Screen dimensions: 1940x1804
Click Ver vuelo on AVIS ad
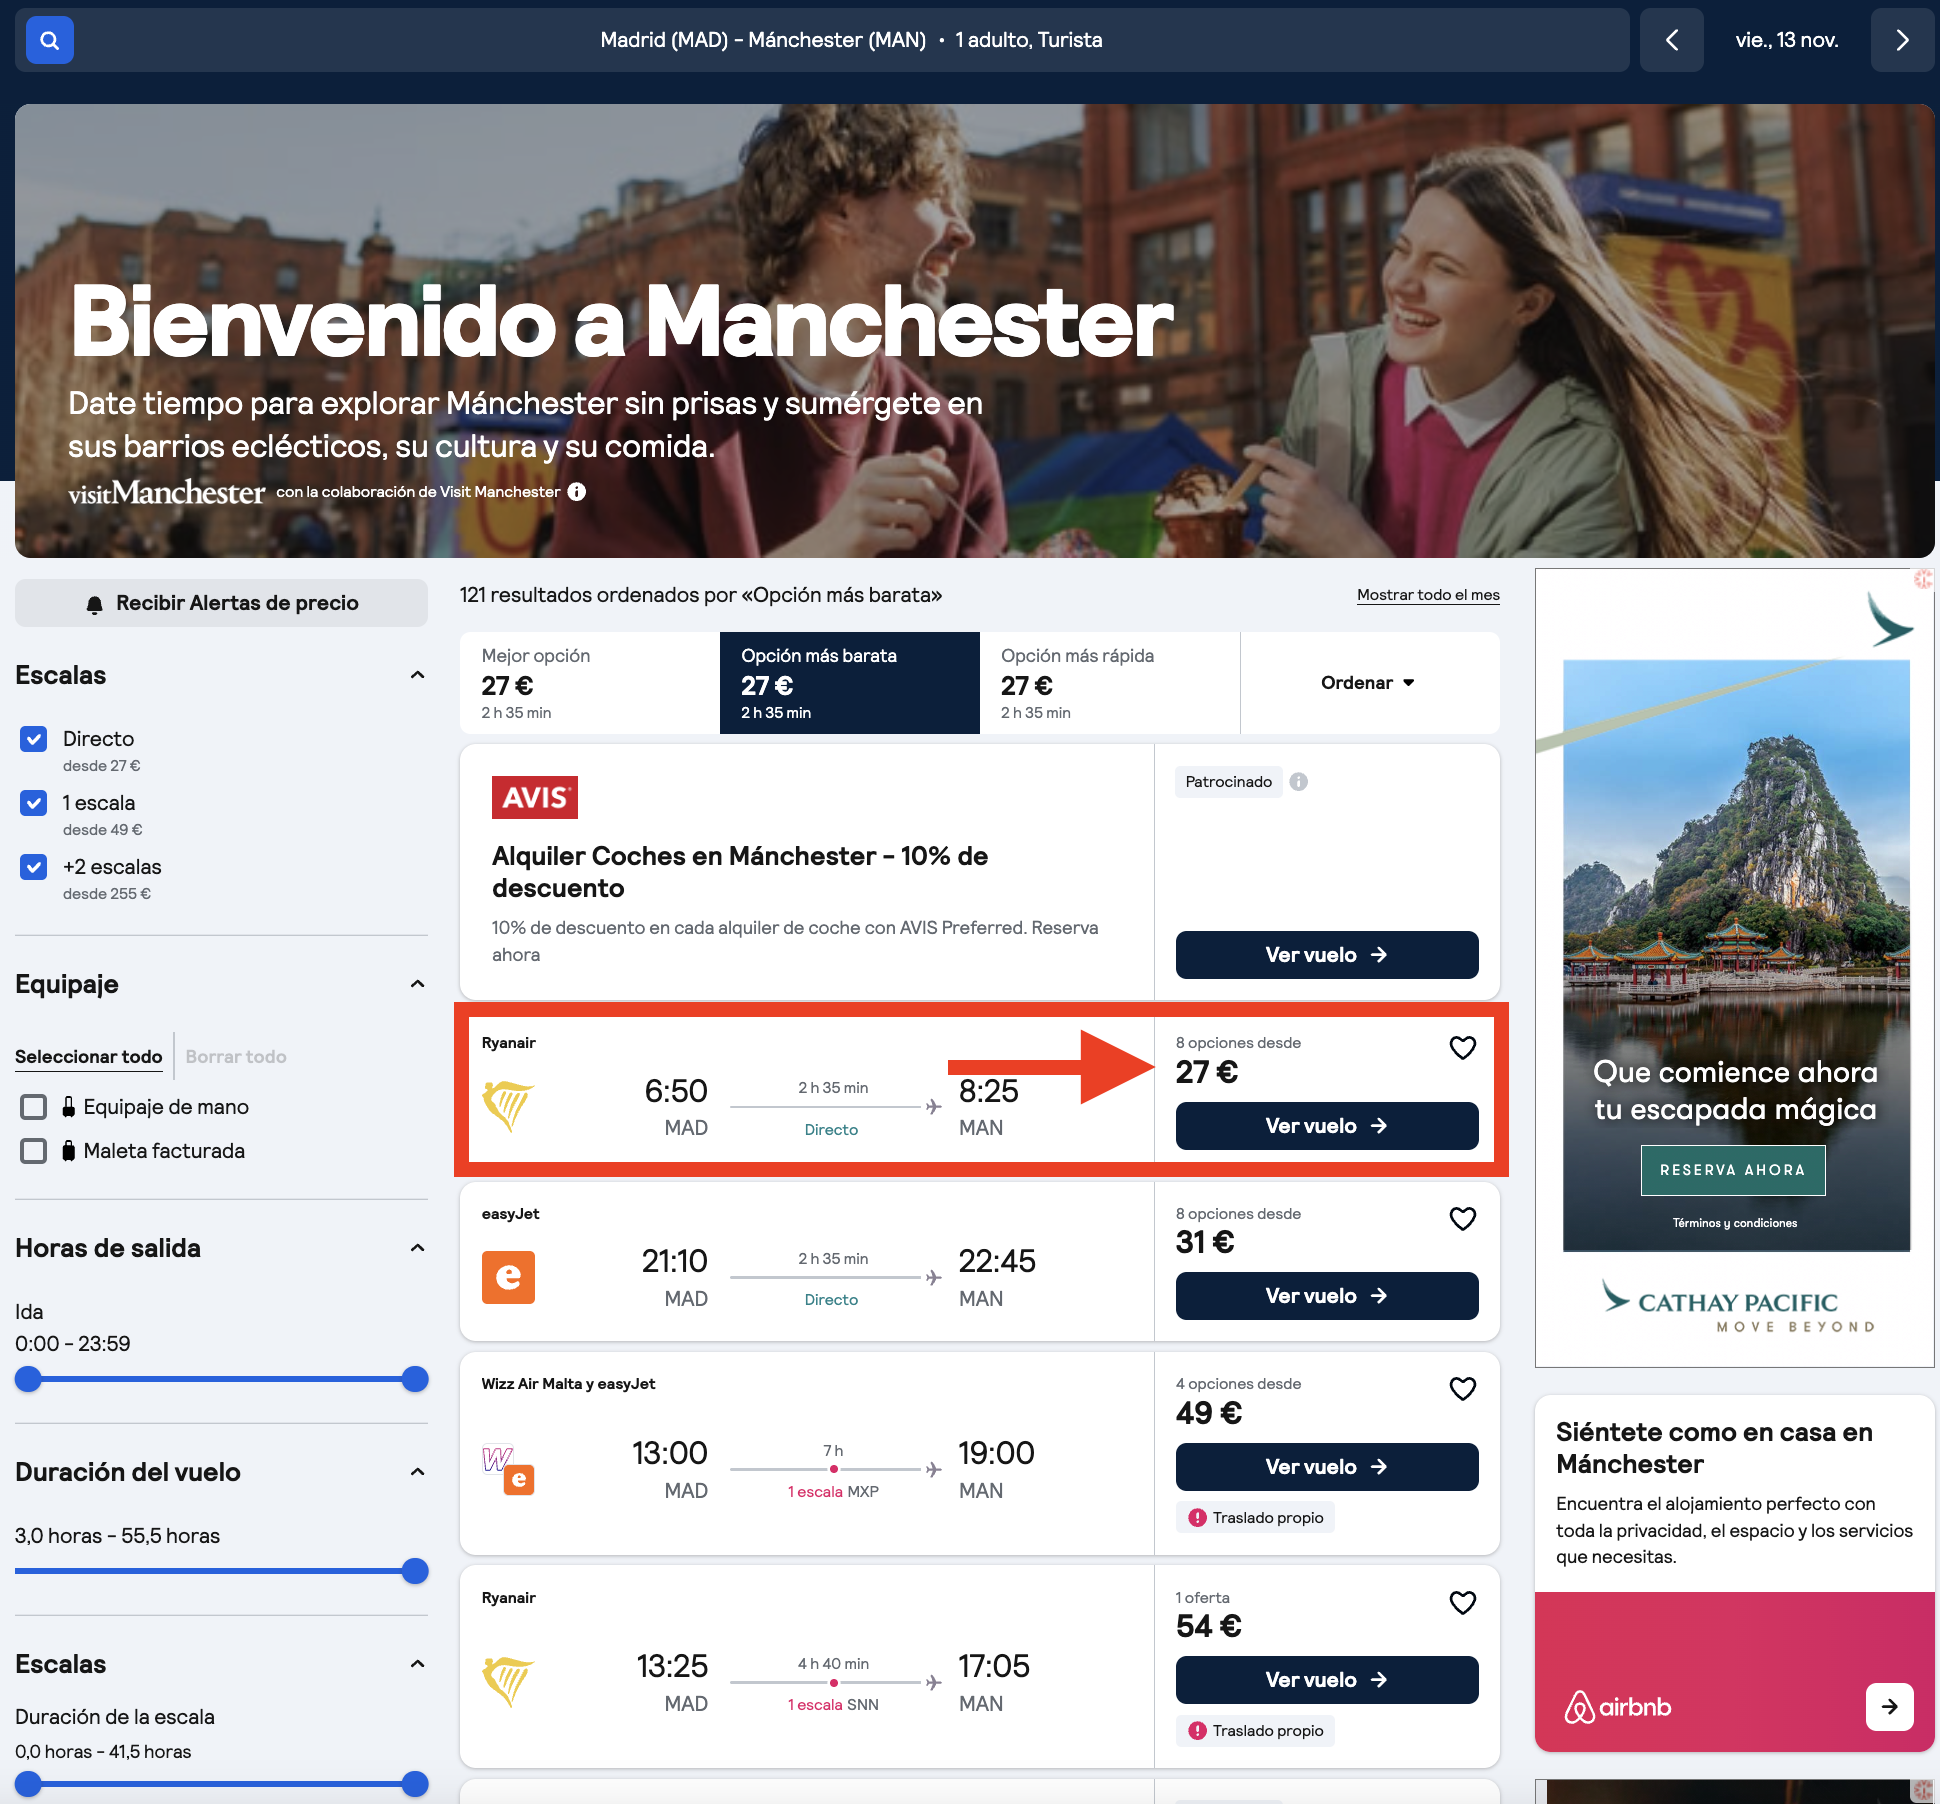click(x=1327, y=955)
